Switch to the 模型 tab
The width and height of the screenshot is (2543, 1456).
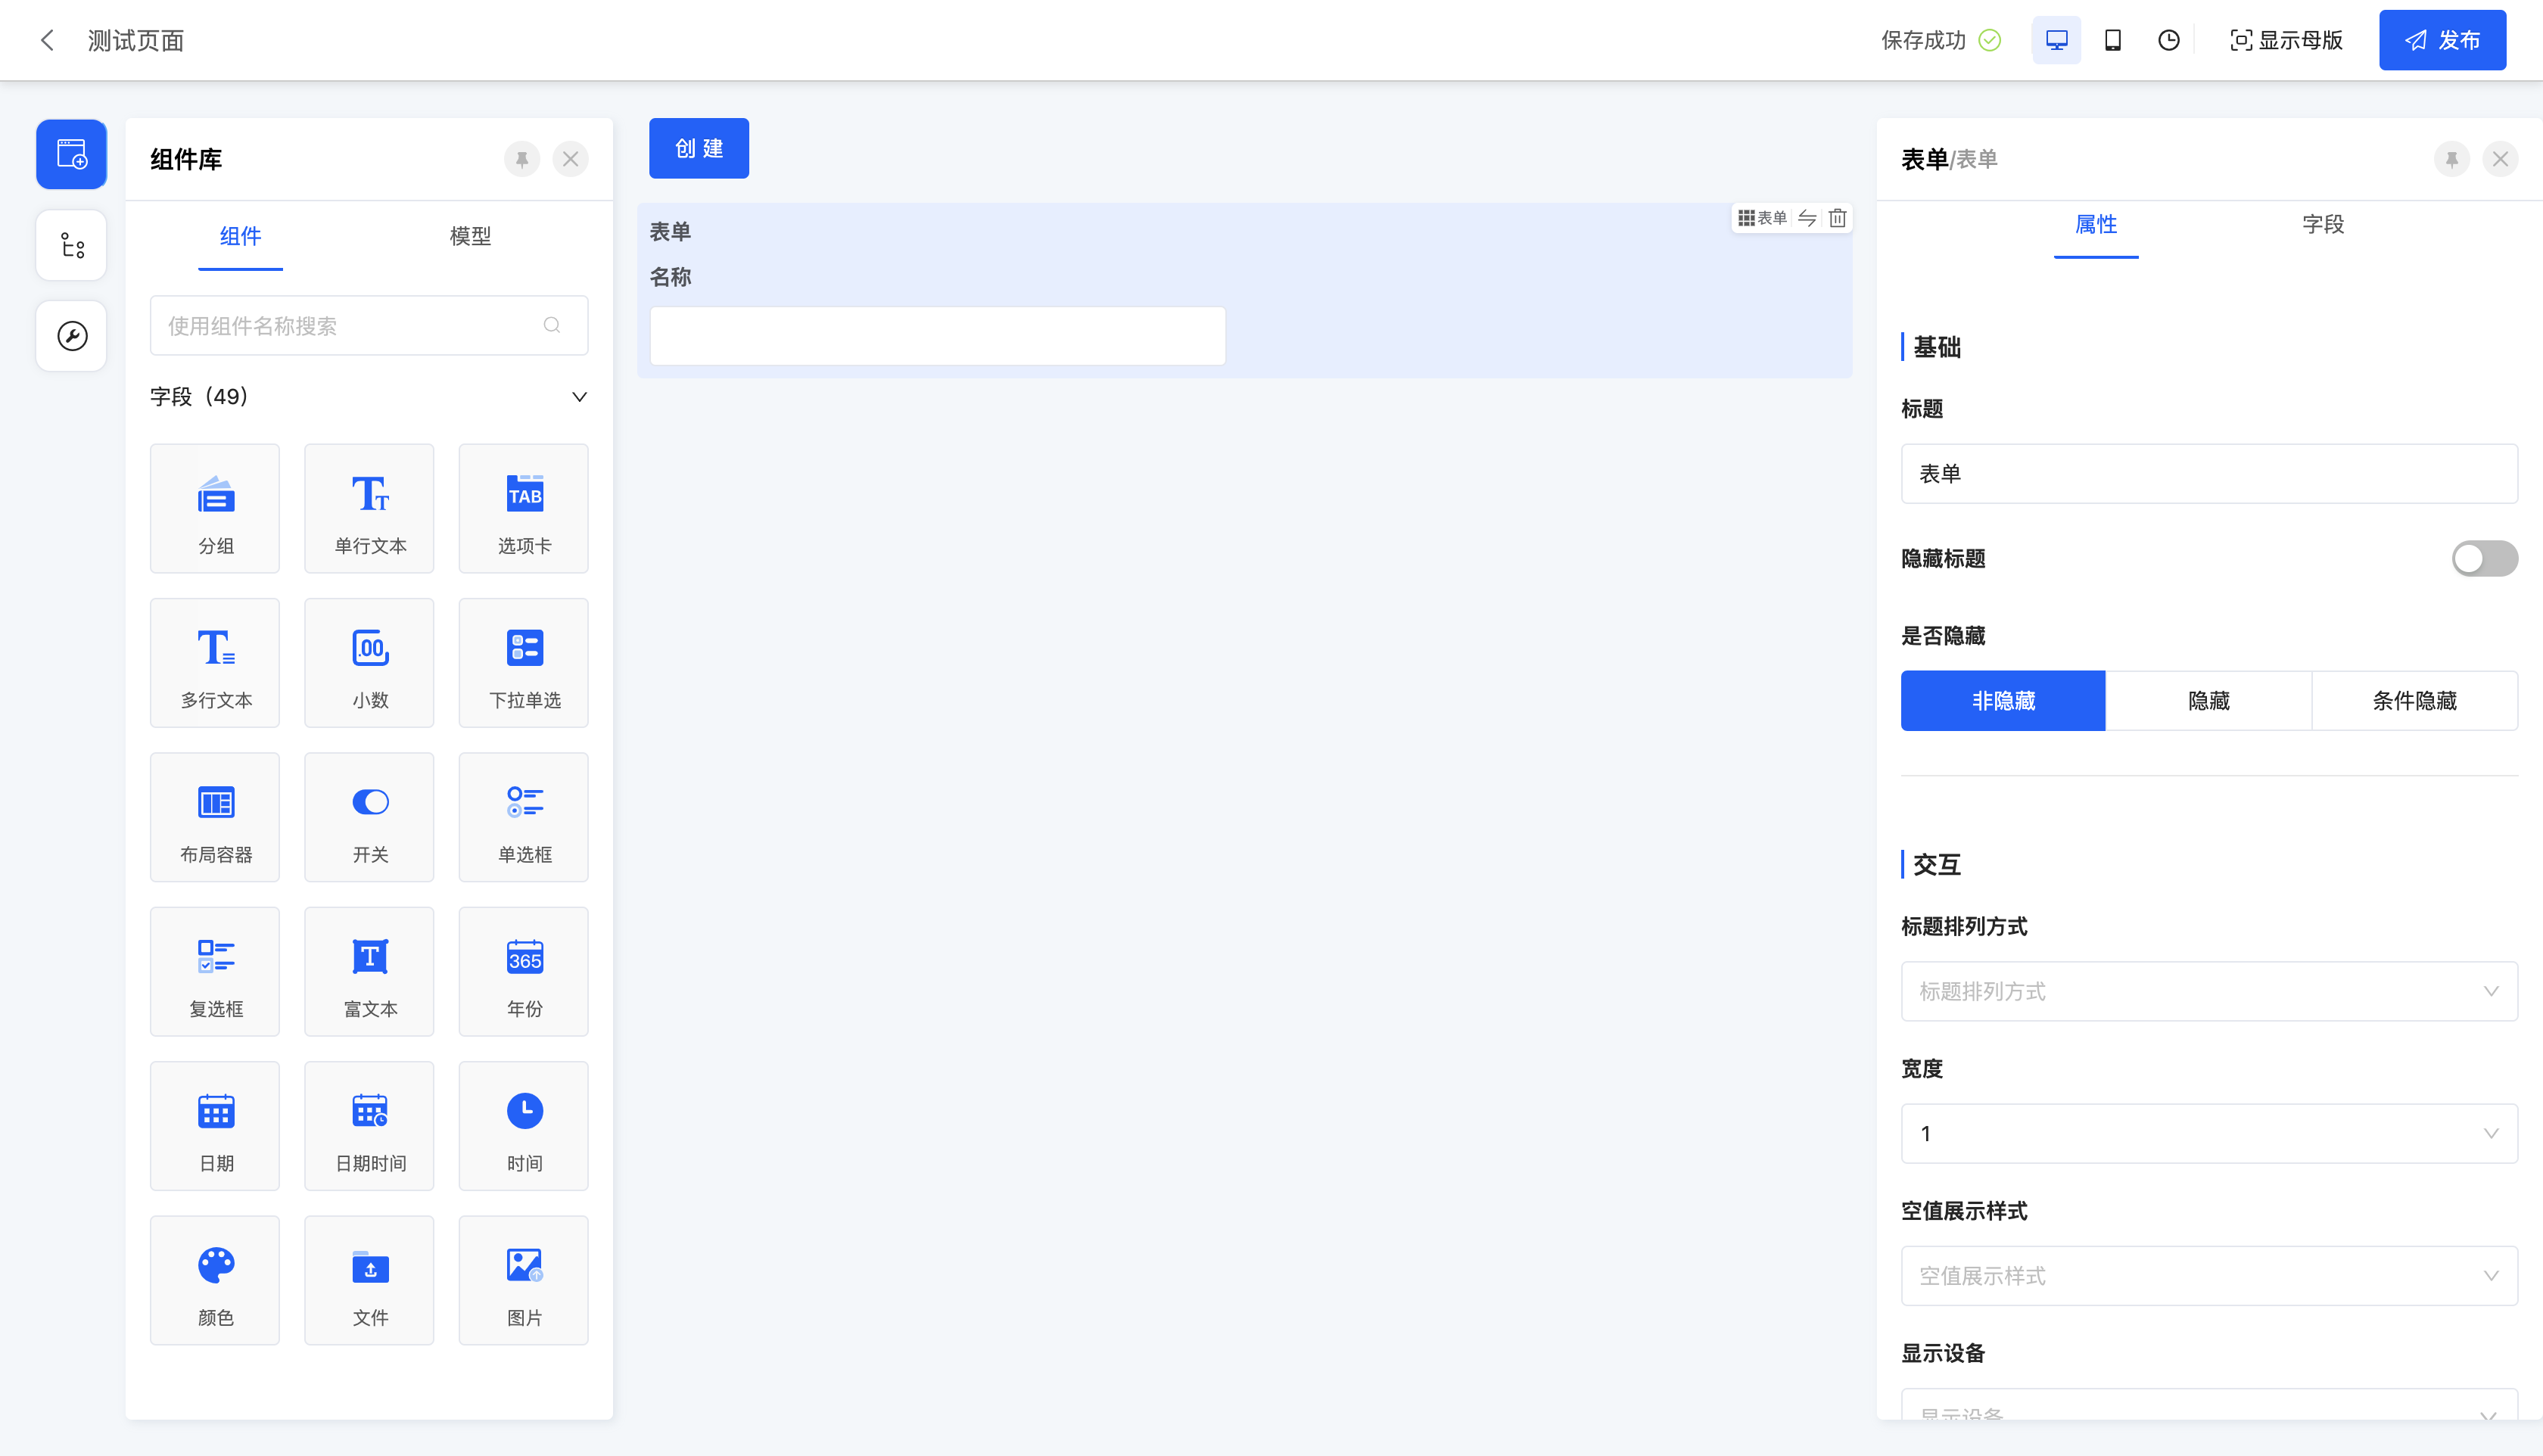[470, 236]
